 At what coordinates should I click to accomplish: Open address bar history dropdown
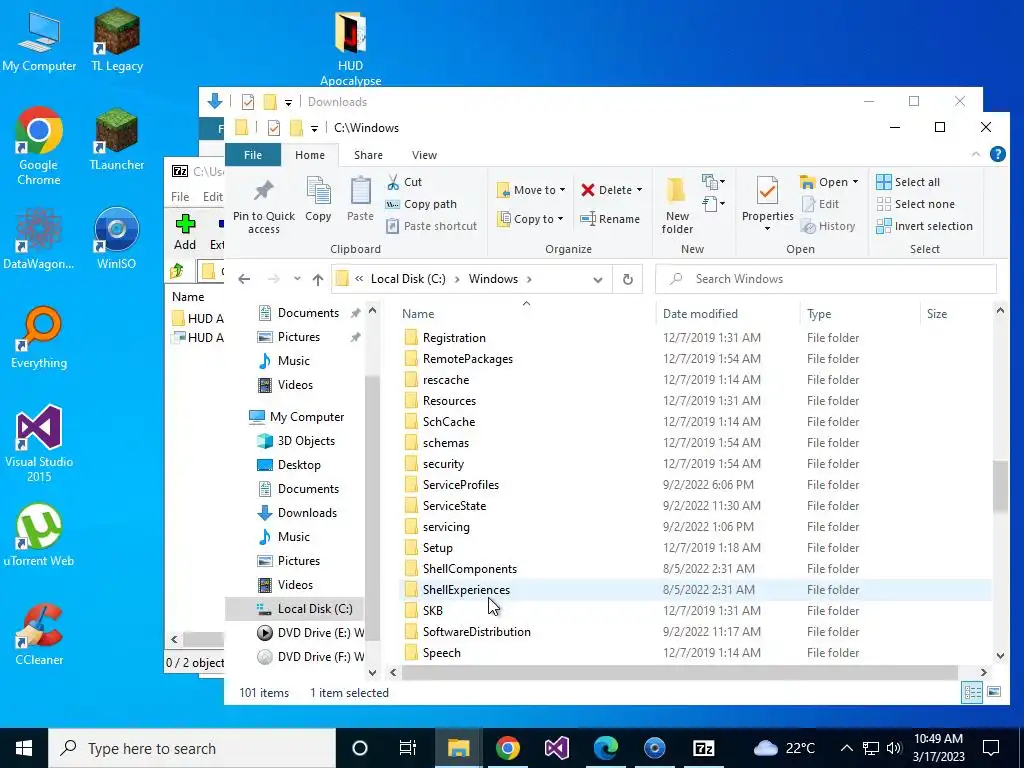[x=598, y=280]
